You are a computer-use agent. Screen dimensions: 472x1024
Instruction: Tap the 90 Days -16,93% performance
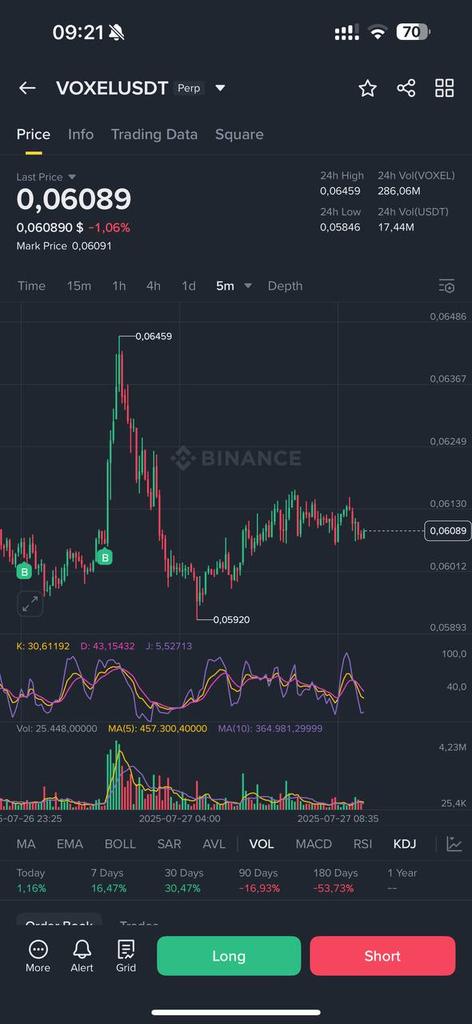(259, 880)
